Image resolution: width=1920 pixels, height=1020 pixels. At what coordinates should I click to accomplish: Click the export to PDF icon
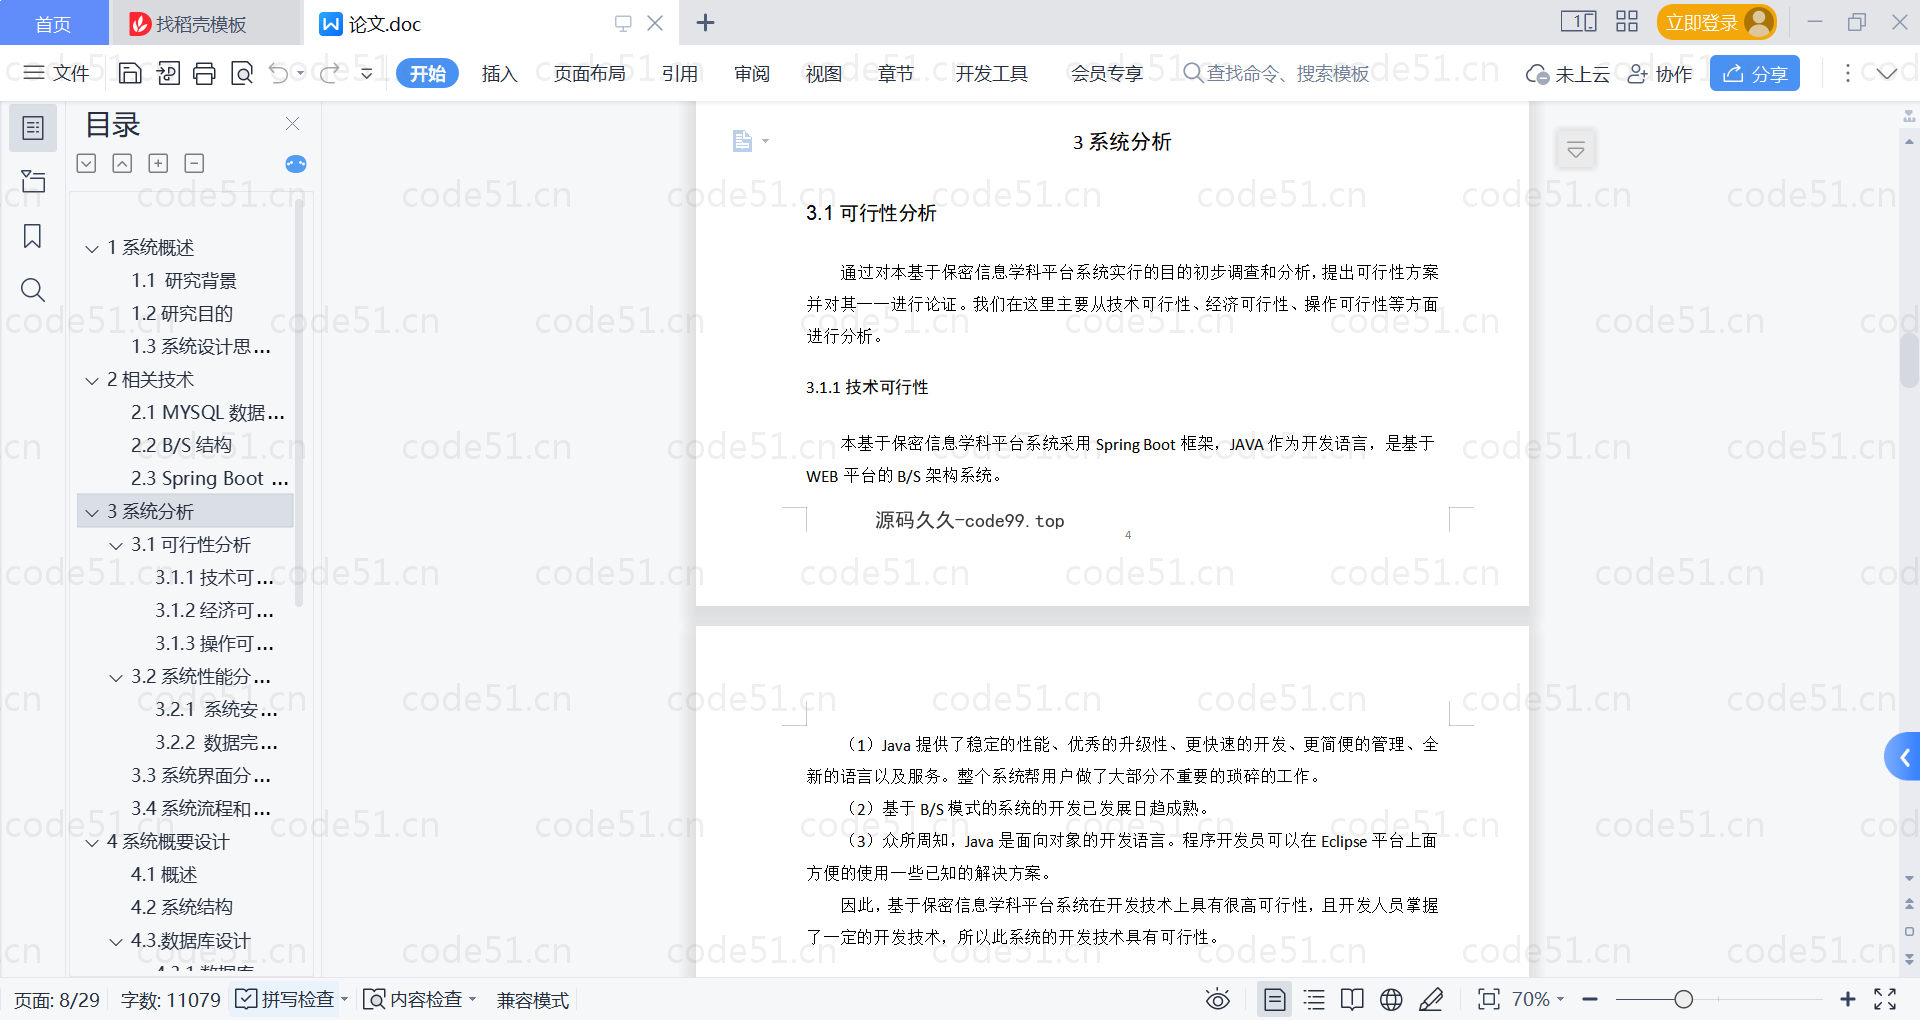pyautogui.click(x=168, y=73)
